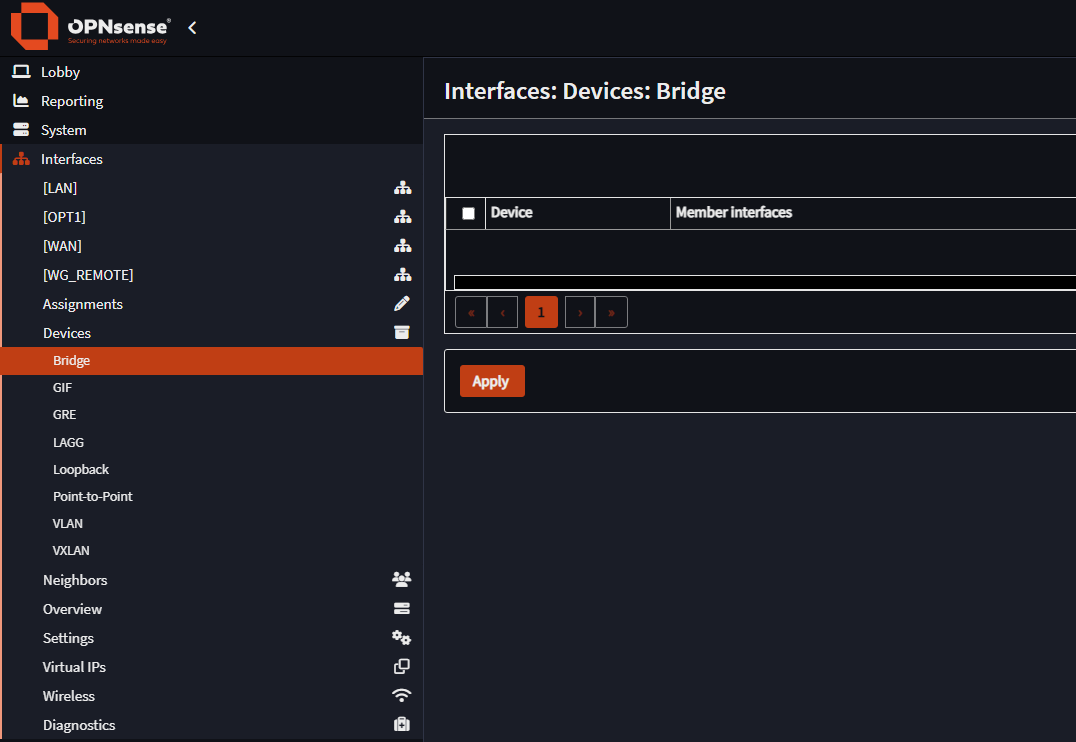Screen dimensions: 1076x742
Task: Click the System server icon
Action: click(x=21, y=130)
